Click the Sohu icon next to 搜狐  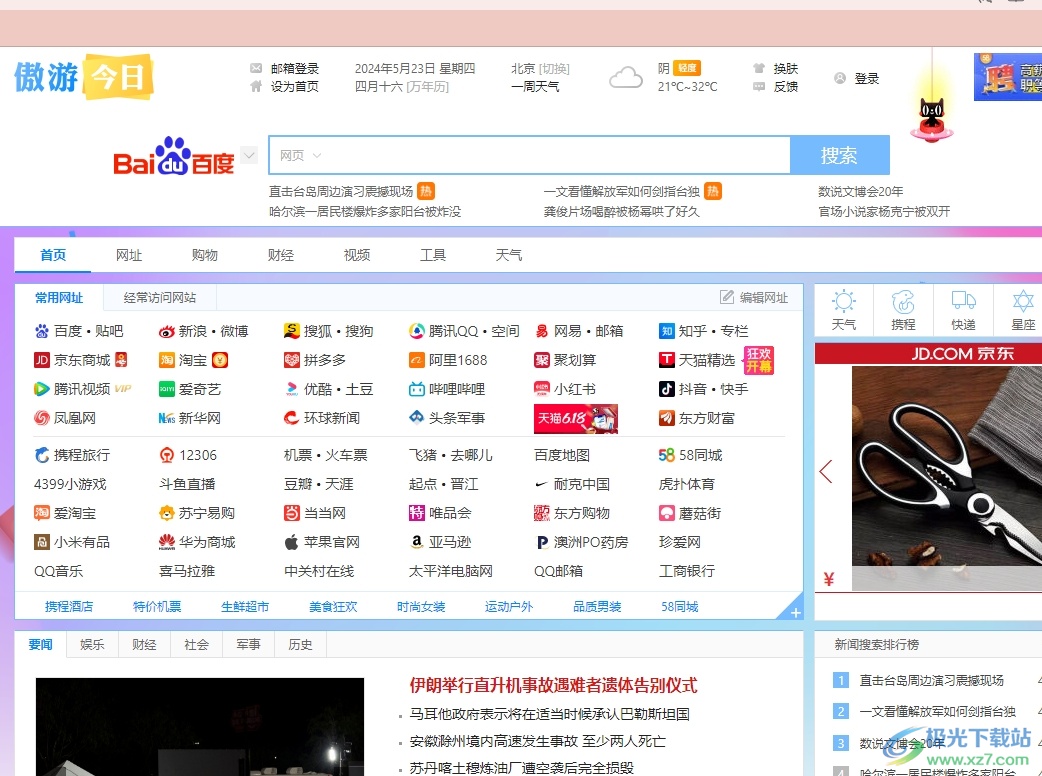pos(291,330)
